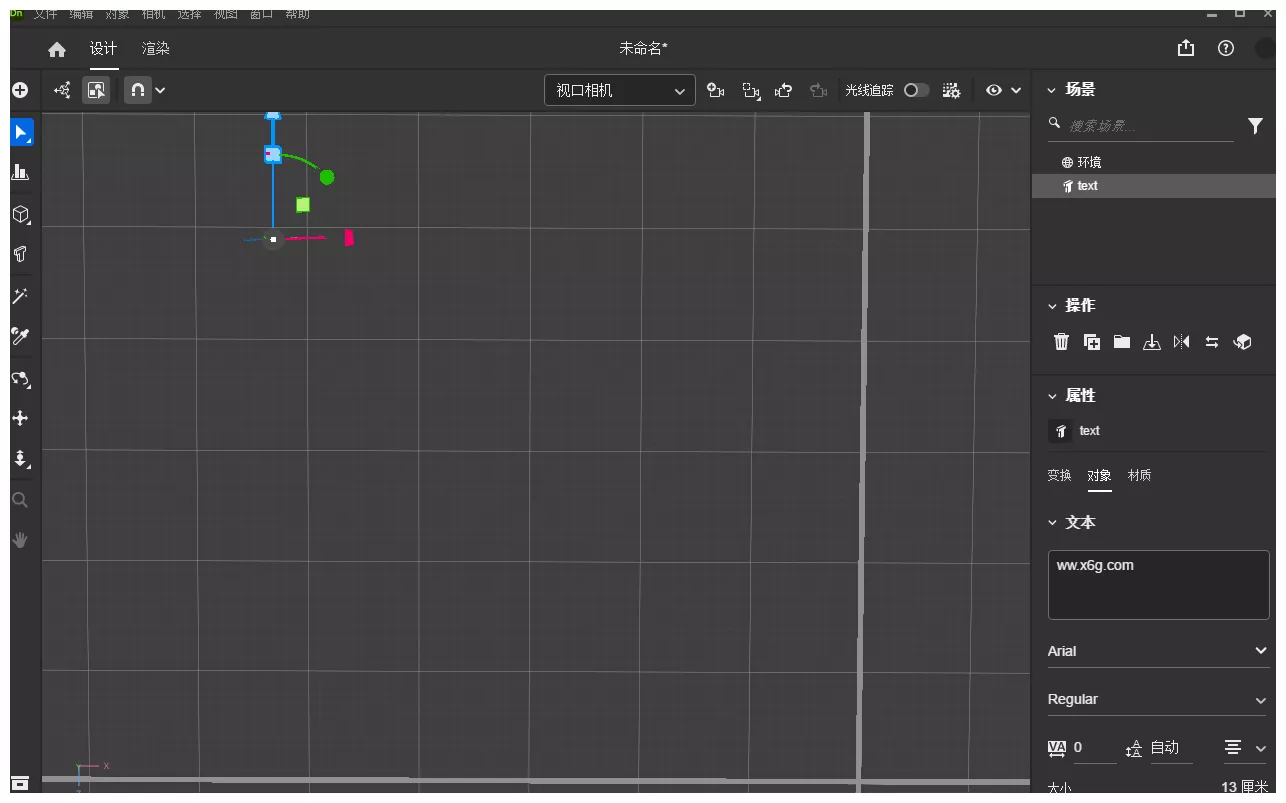
Task: Toggle the view visibility eye icon
Action: point(994,90)
